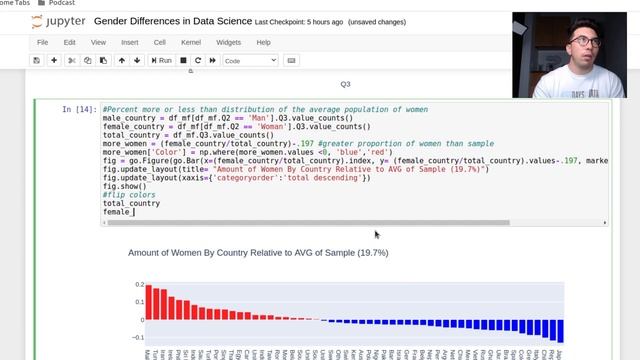Click the chart title Amount of Women By Country

click(258, 253)
